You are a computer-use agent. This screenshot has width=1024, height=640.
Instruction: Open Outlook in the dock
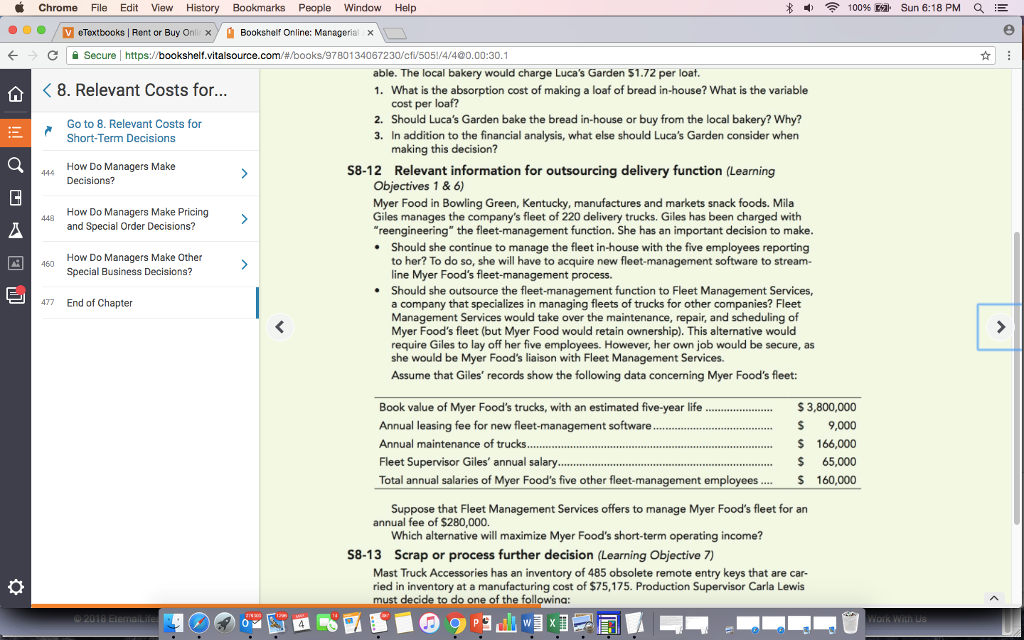pyautogui.click(x=250, y=623)
